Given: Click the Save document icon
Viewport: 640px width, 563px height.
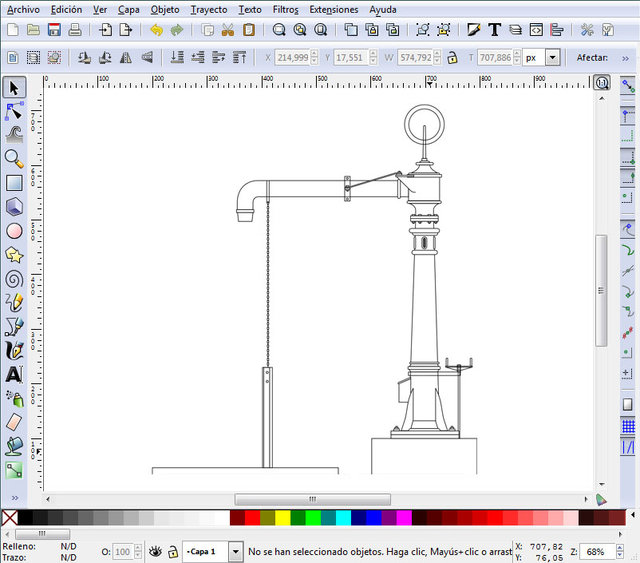Looking at the screenshot, I should pyautogui.click(x=54, y=30).
